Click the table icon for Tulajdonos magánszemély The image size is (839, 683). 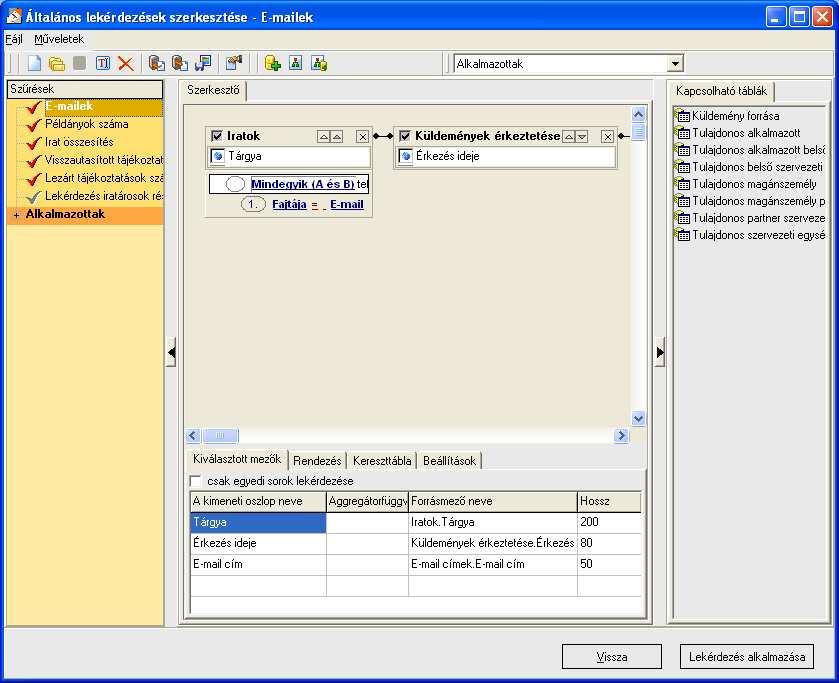682,184
